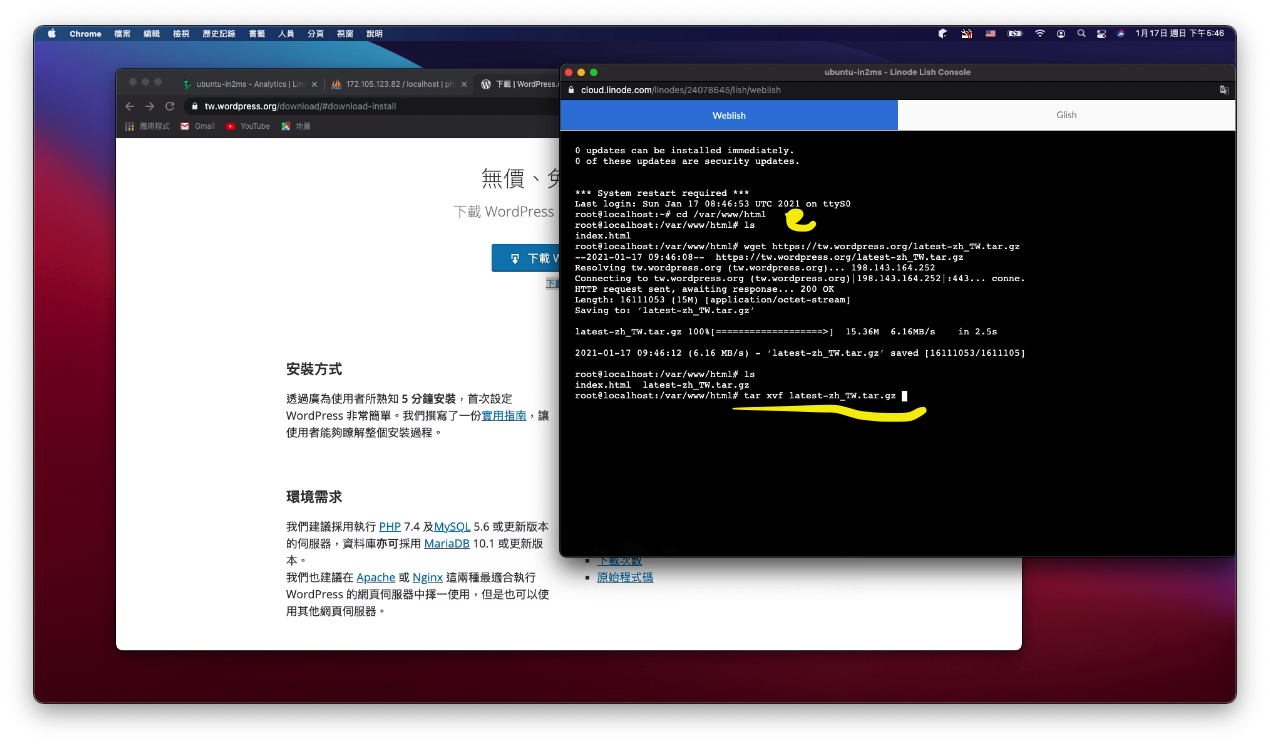The width and height of the screenshot is (1270, 745).
Task: Open Spotlight search icon
Action: [x=1081, y=33]
